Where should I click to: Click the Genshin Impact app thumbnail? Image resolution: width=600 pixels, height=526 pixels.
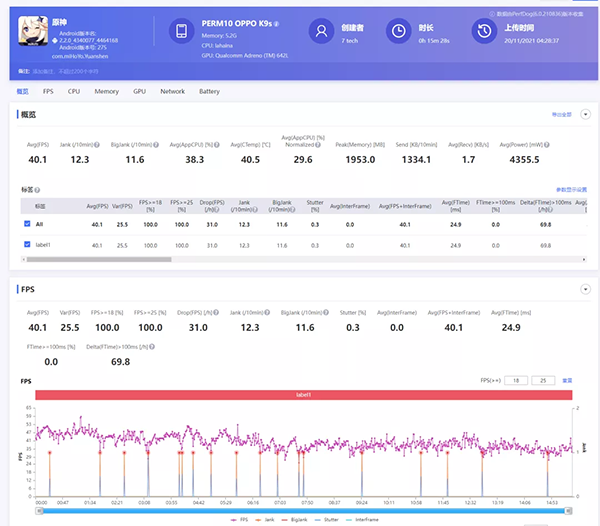click(31, 31)
